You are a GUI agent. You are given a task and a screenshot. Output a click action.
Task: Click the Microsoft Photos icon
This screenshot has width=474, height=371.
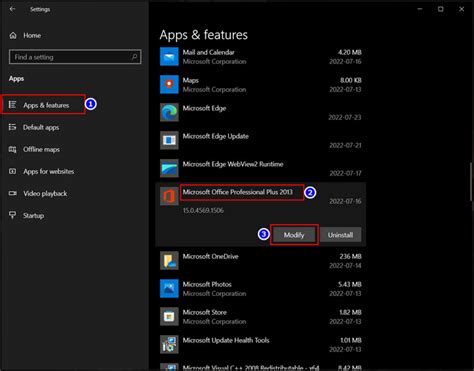click(169, 288)
